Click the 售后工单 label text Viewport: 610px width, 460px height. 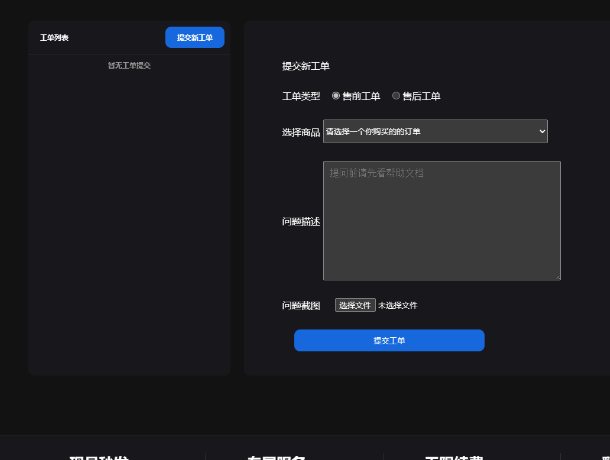pos(421,97)
